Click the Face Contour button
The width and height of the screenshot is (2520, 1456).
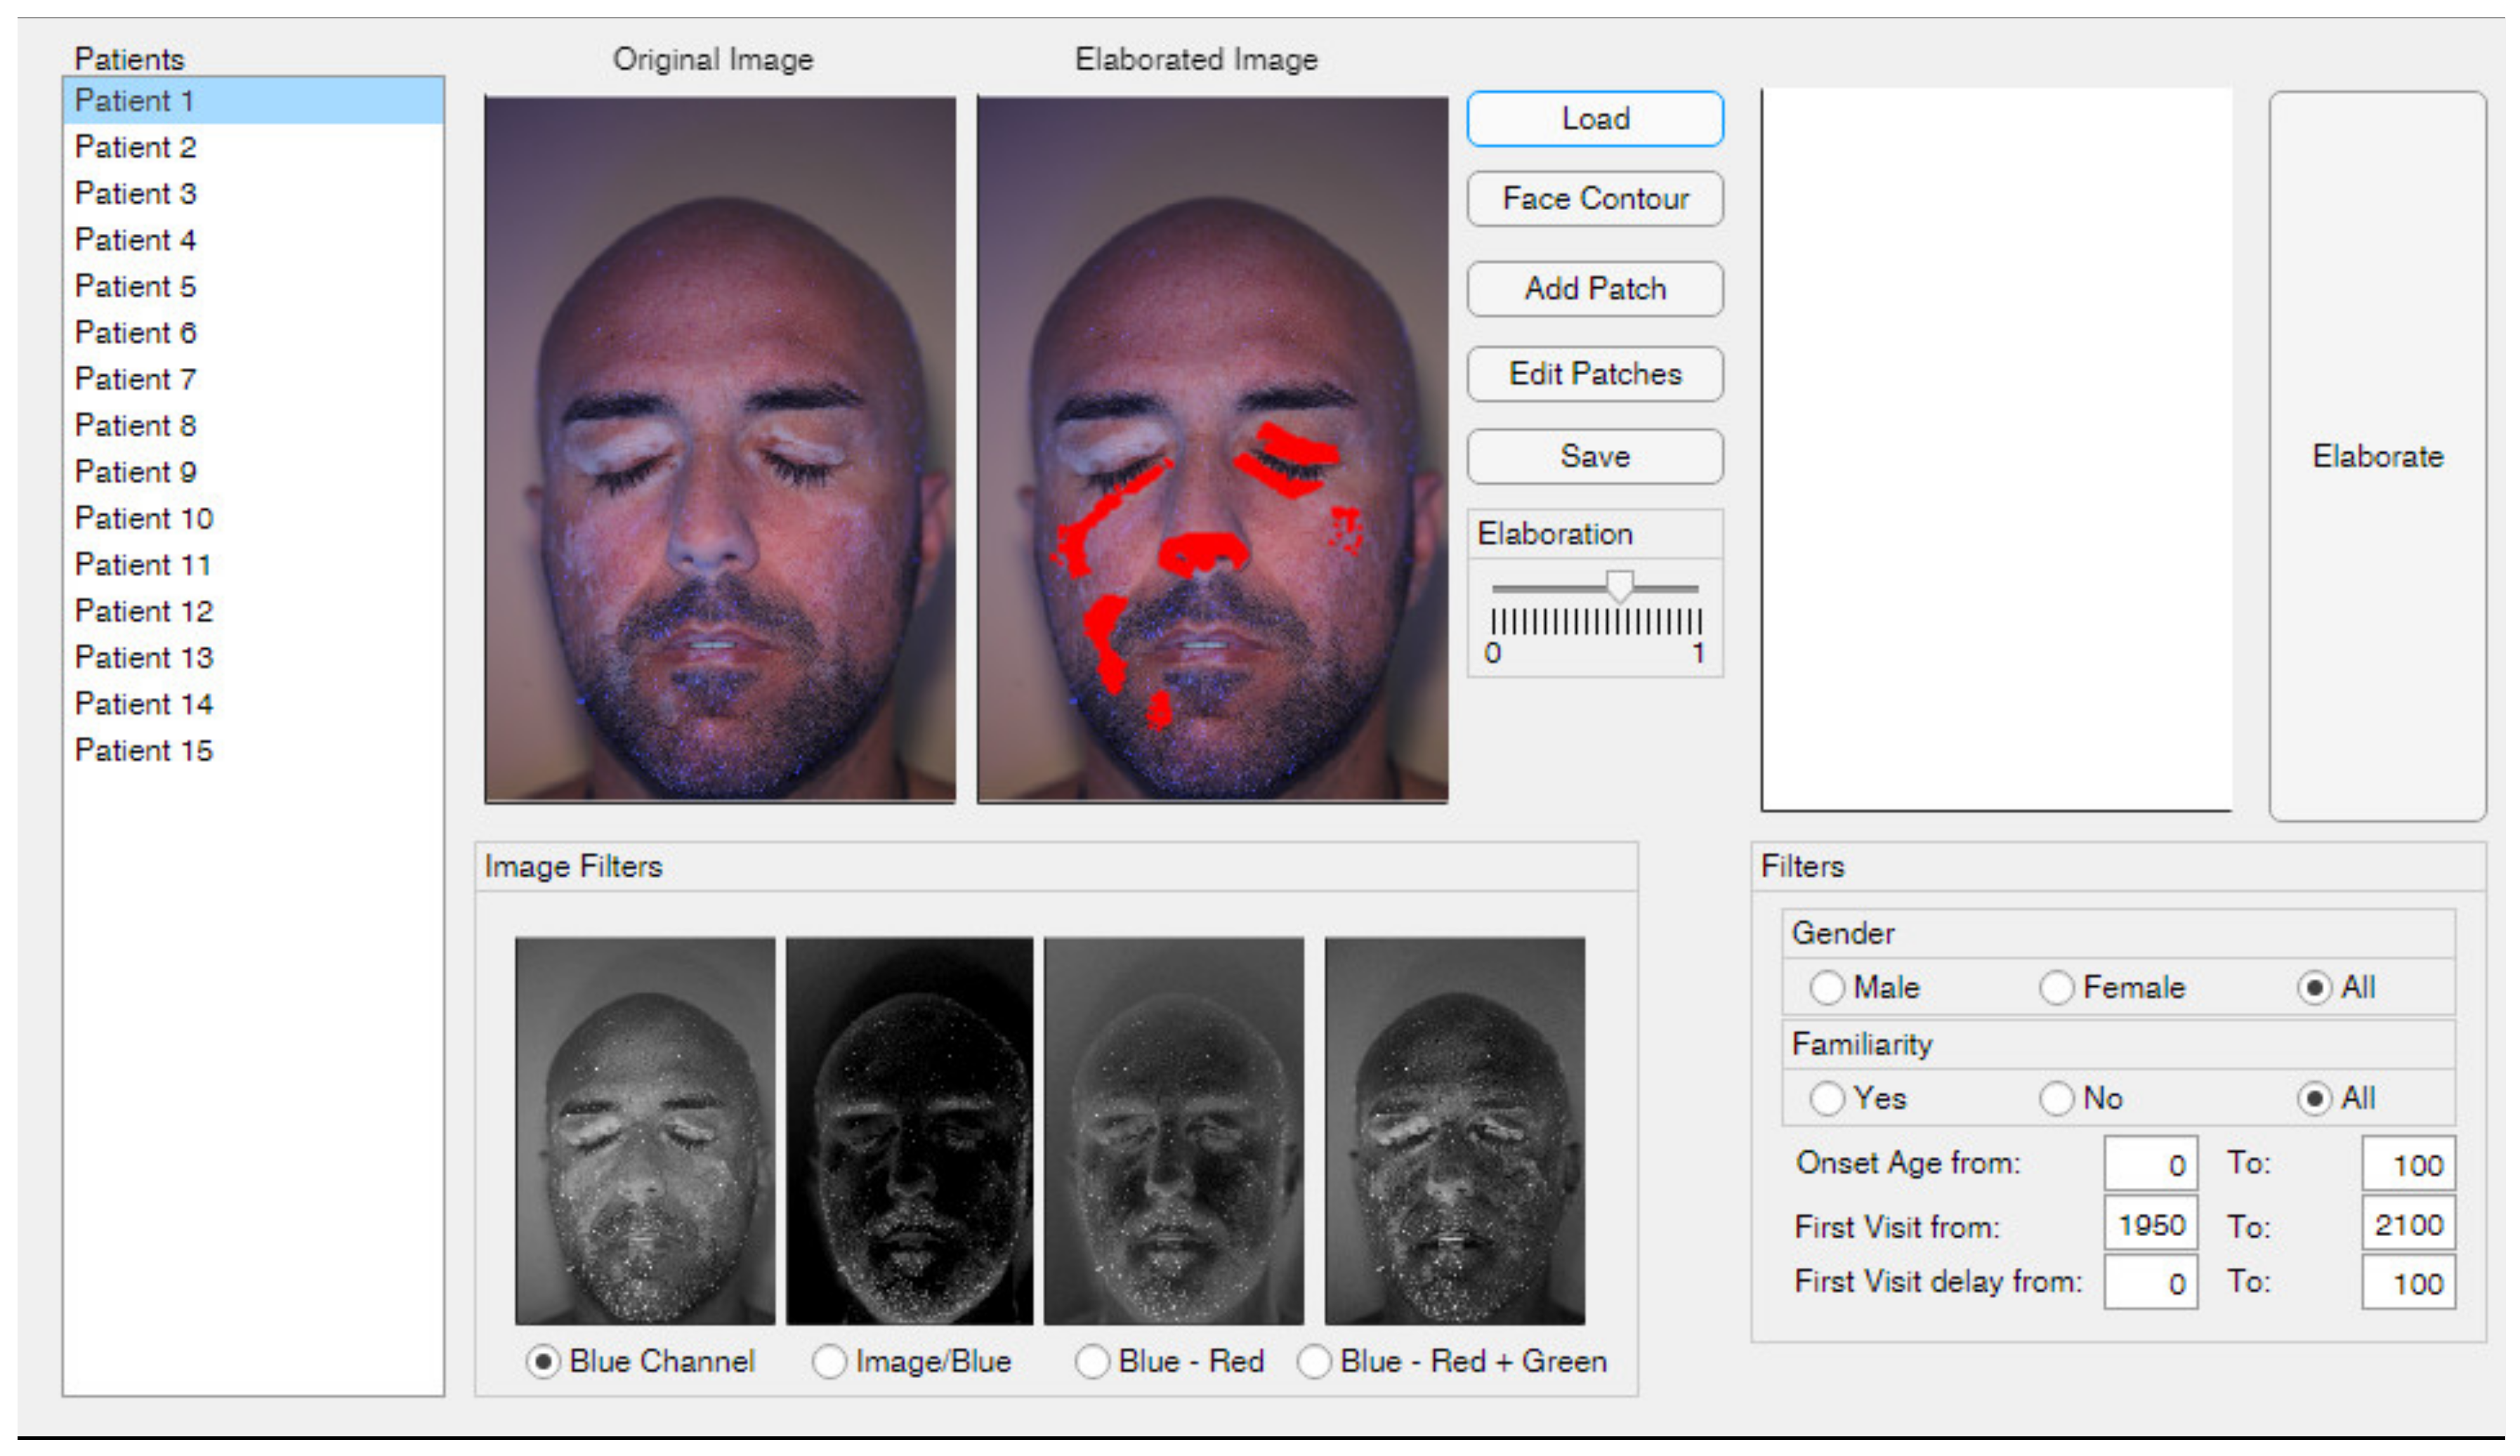point(1594,199)
